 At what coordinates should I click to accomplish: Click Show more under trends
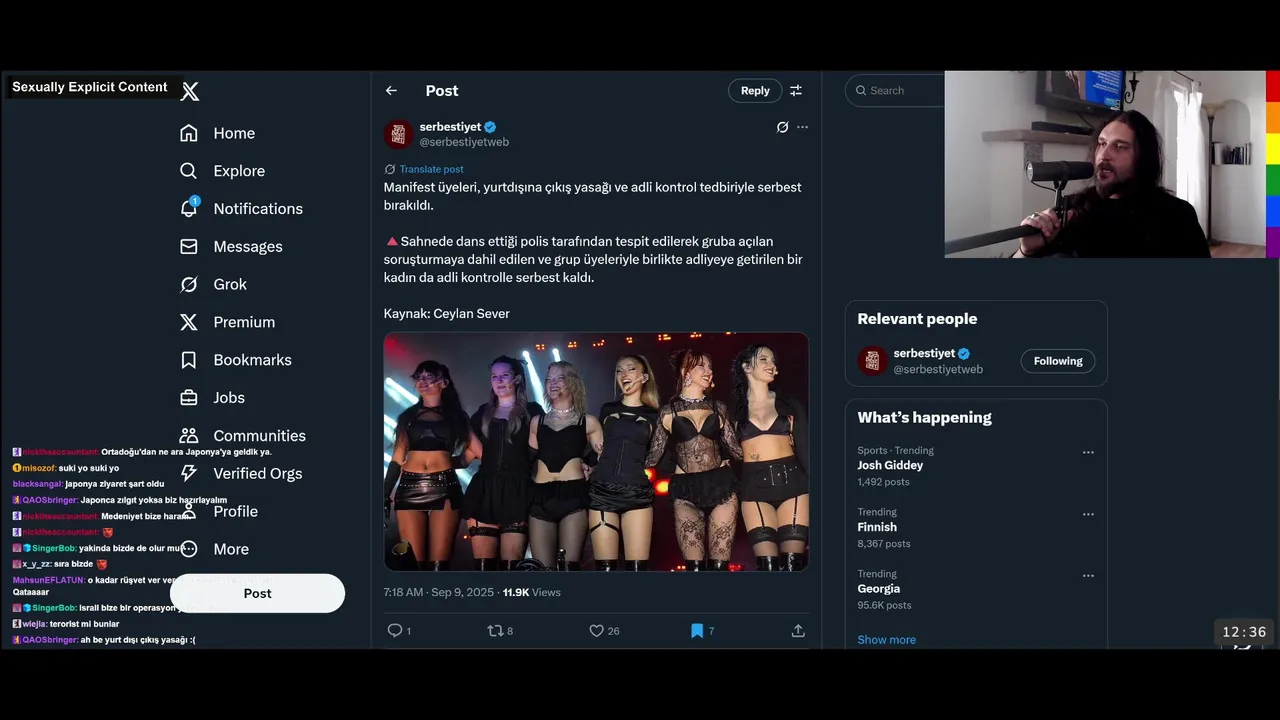click(x=886, y=639)
